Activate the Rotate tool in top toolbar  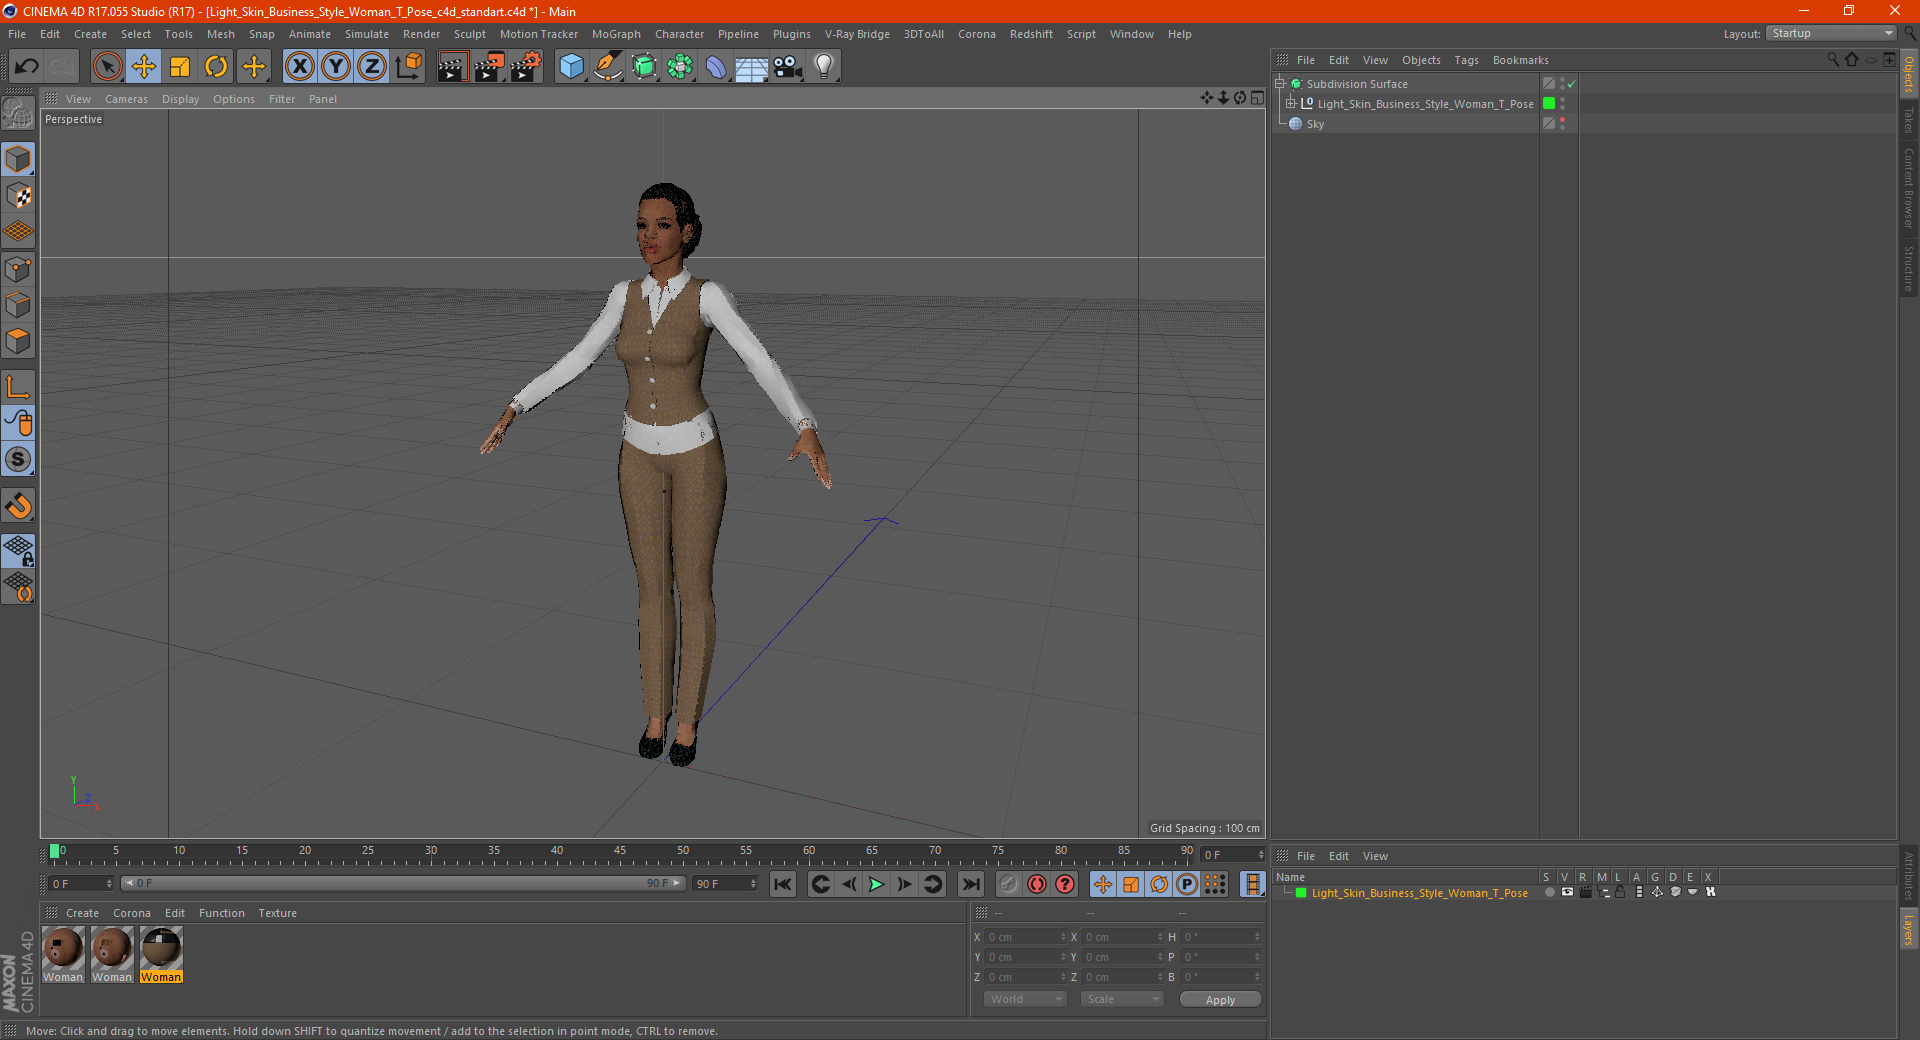pyautogui.click(x=216, y=67)
